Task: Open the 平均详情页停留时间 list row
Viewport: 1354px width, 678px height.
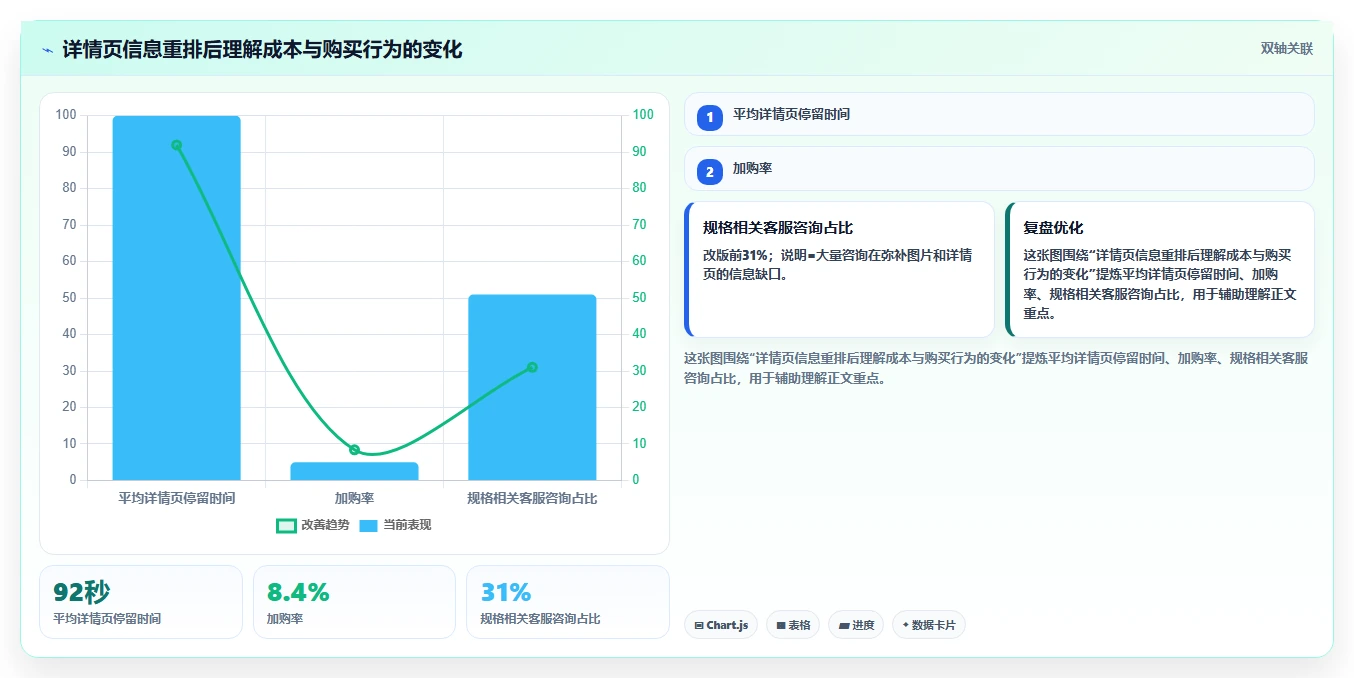Action: 999,114
